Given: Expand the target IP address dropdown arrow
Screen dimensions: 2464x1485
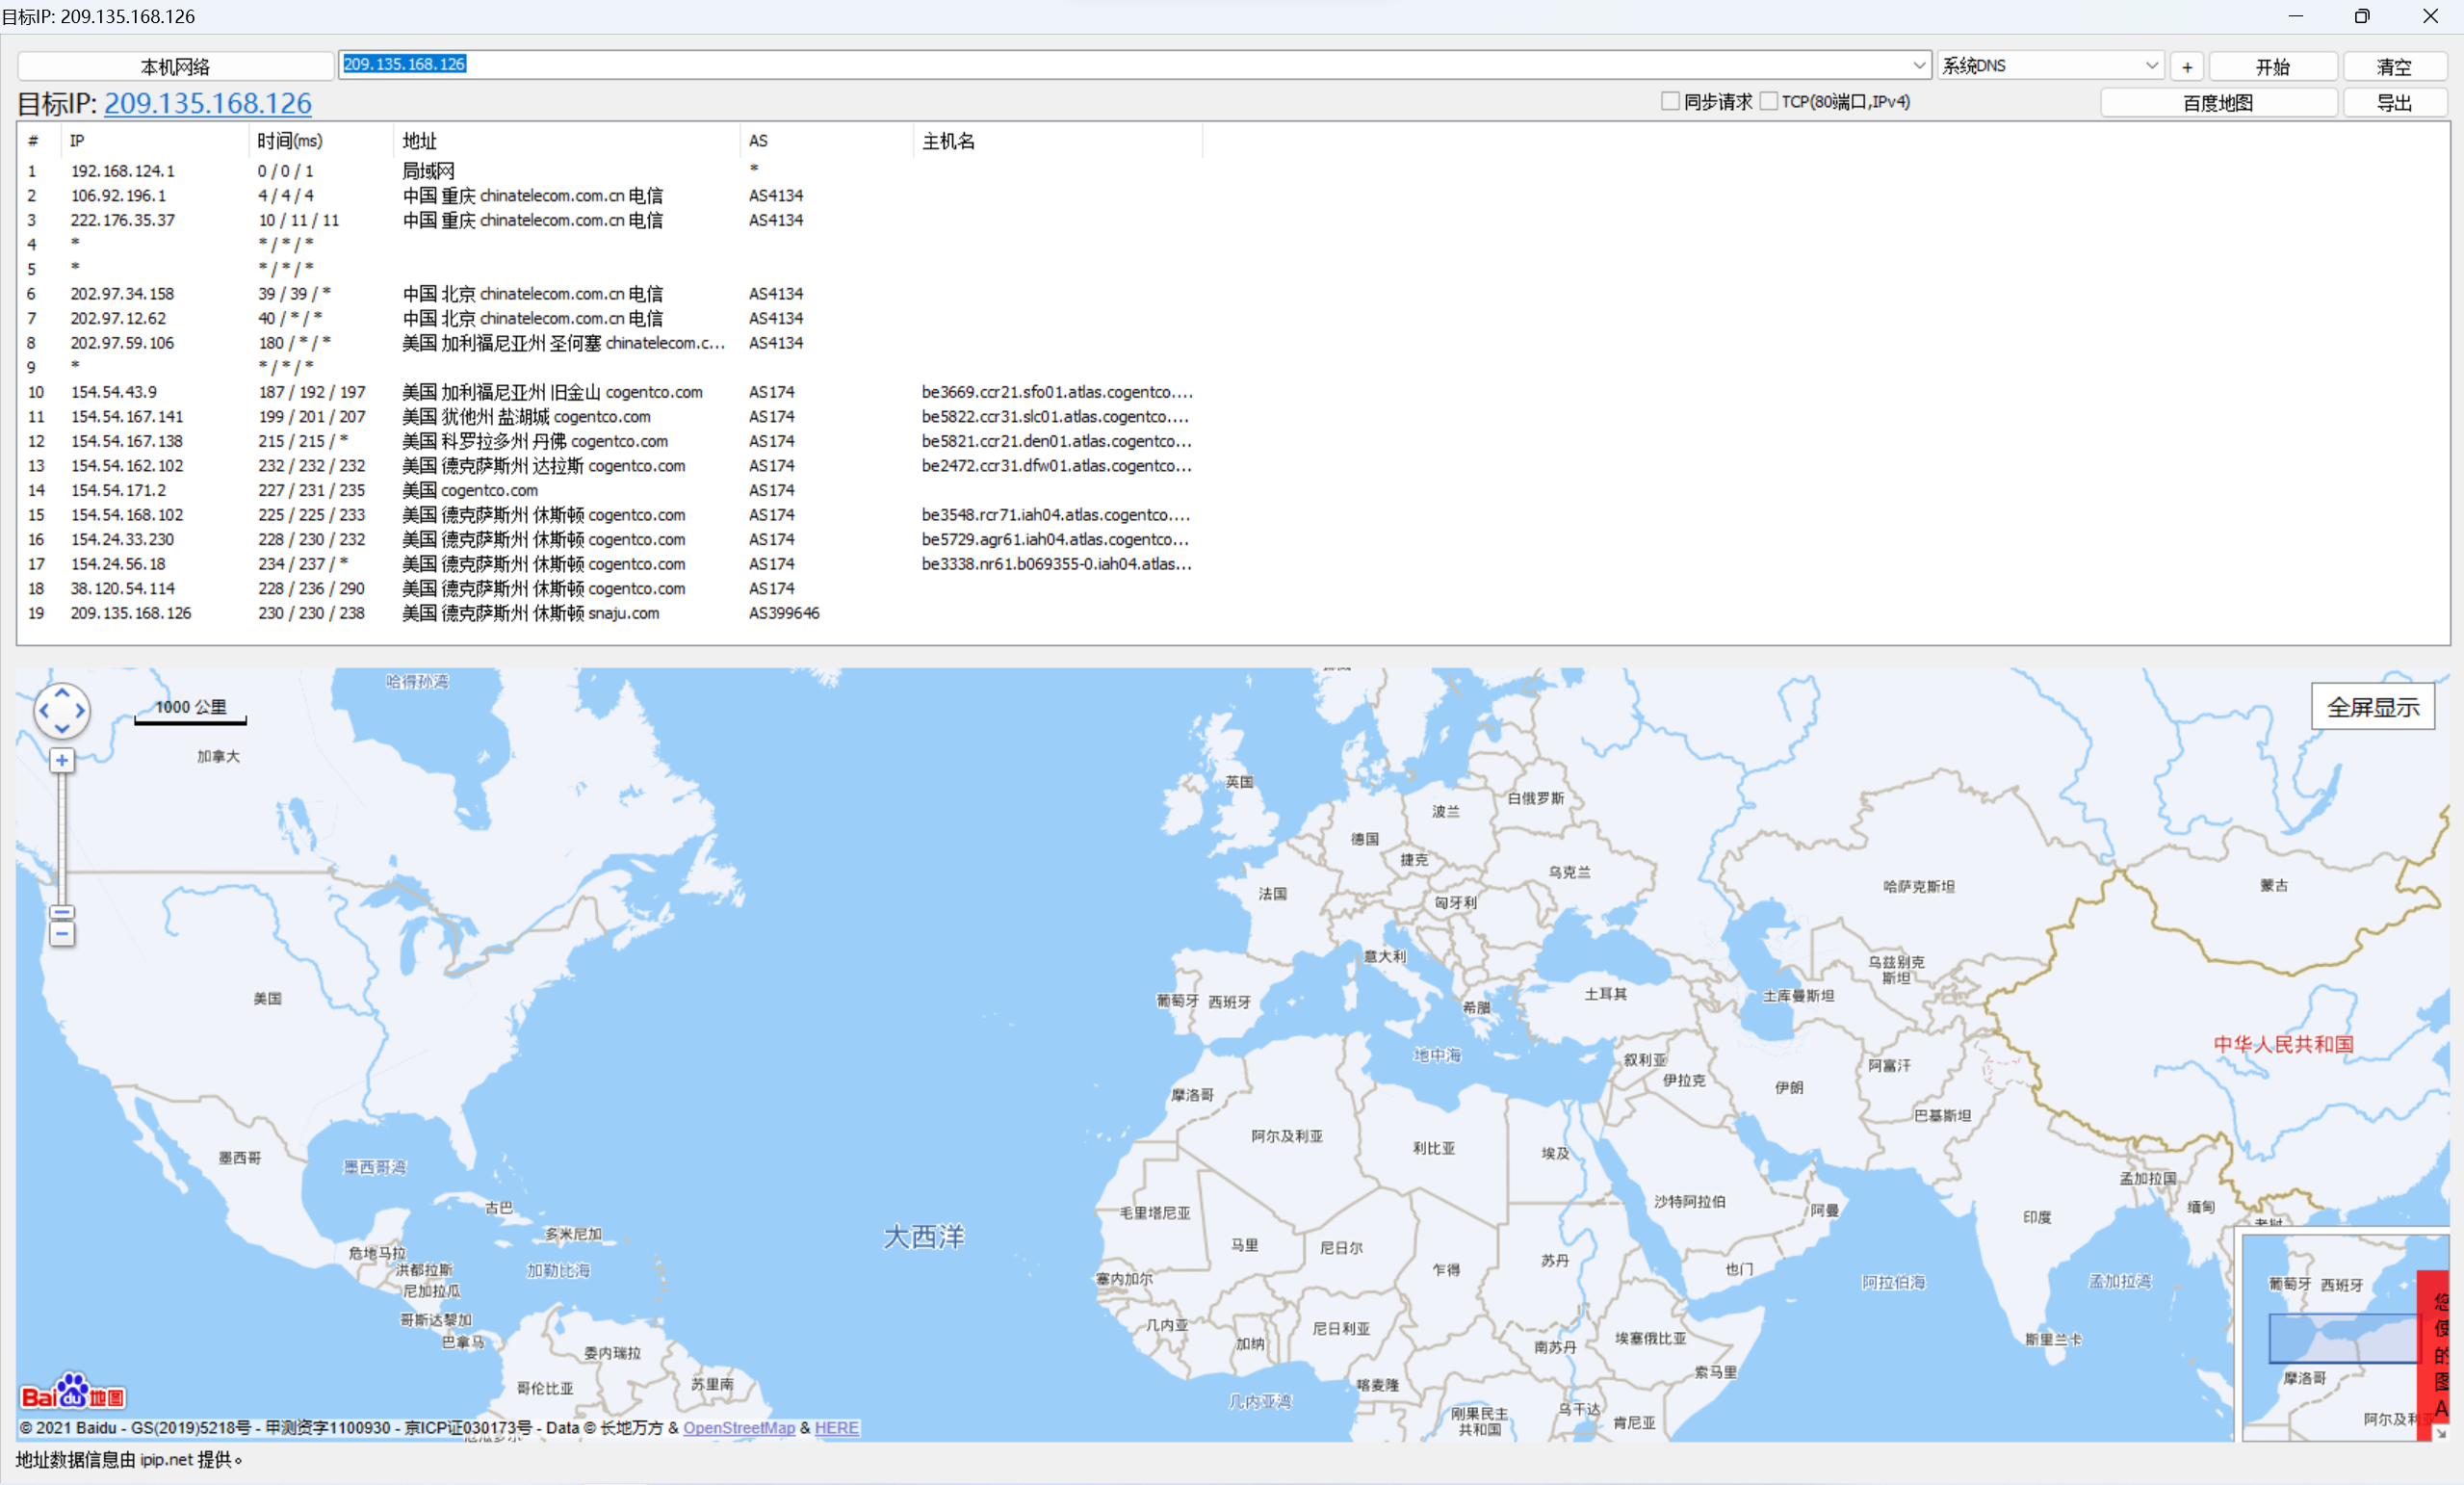Looking at the screenshot, I should click(x=1919, y=66).
